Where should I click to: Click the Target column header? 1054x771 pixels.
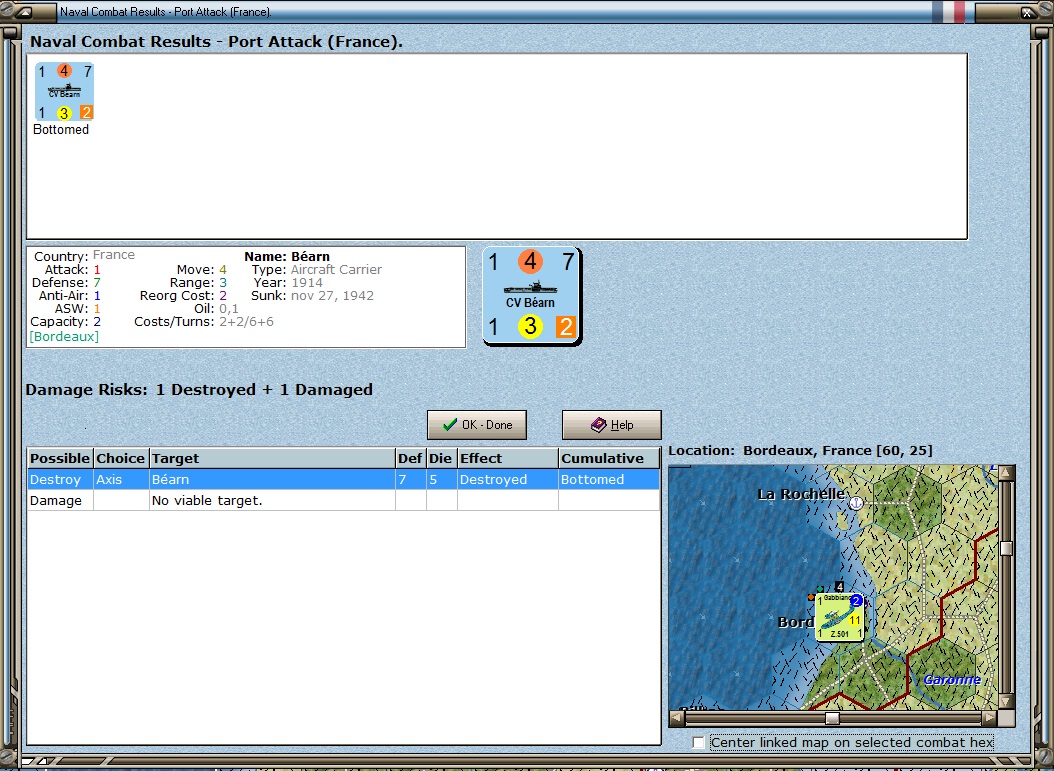[x=272, y=458]
